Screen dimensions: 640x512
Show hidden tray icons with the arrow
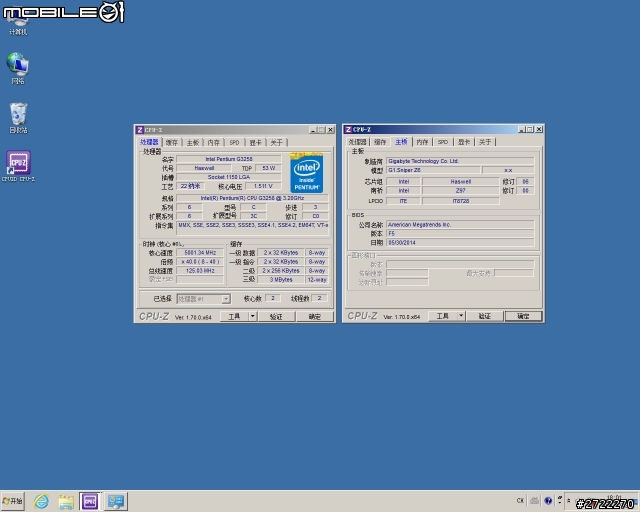click(568, 501)
